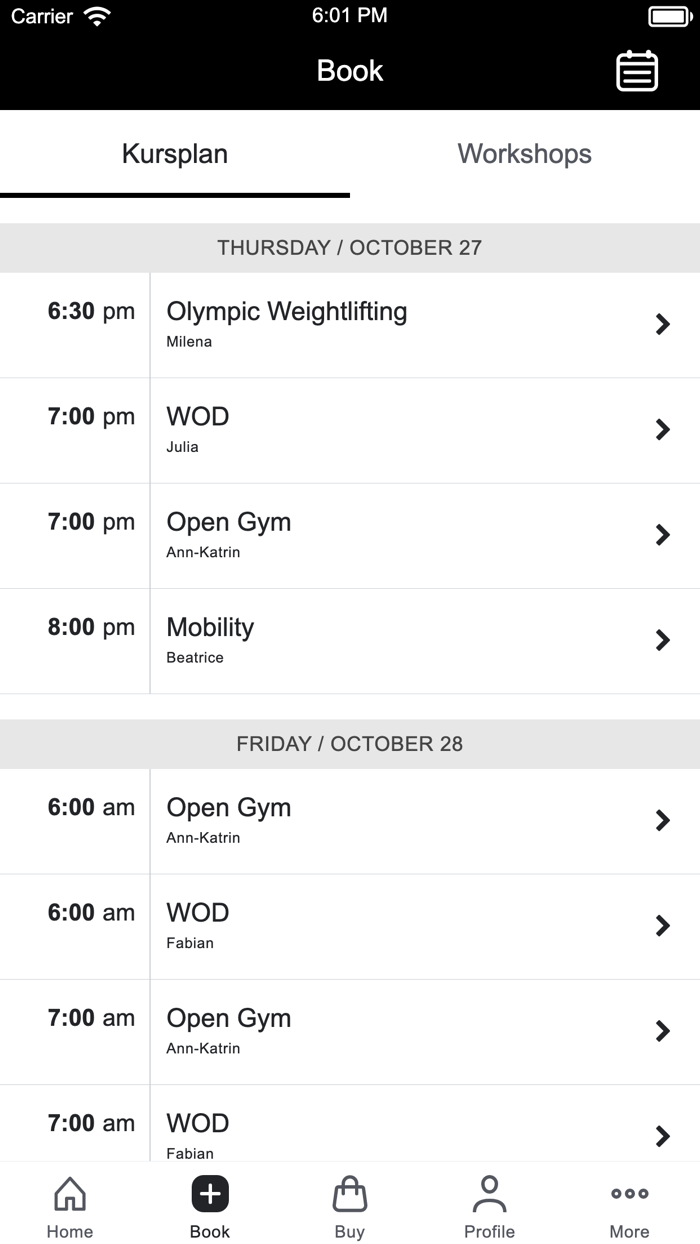Expand the Olympic Weightlifting chevron
Image resolution: width=700 pixels, height=1244 pixels.
coord(662,324)
